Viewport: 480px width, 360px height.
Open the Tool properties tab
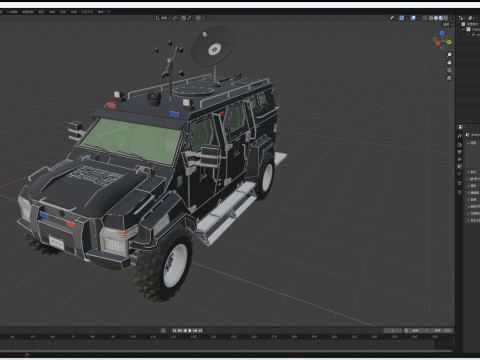459,136
